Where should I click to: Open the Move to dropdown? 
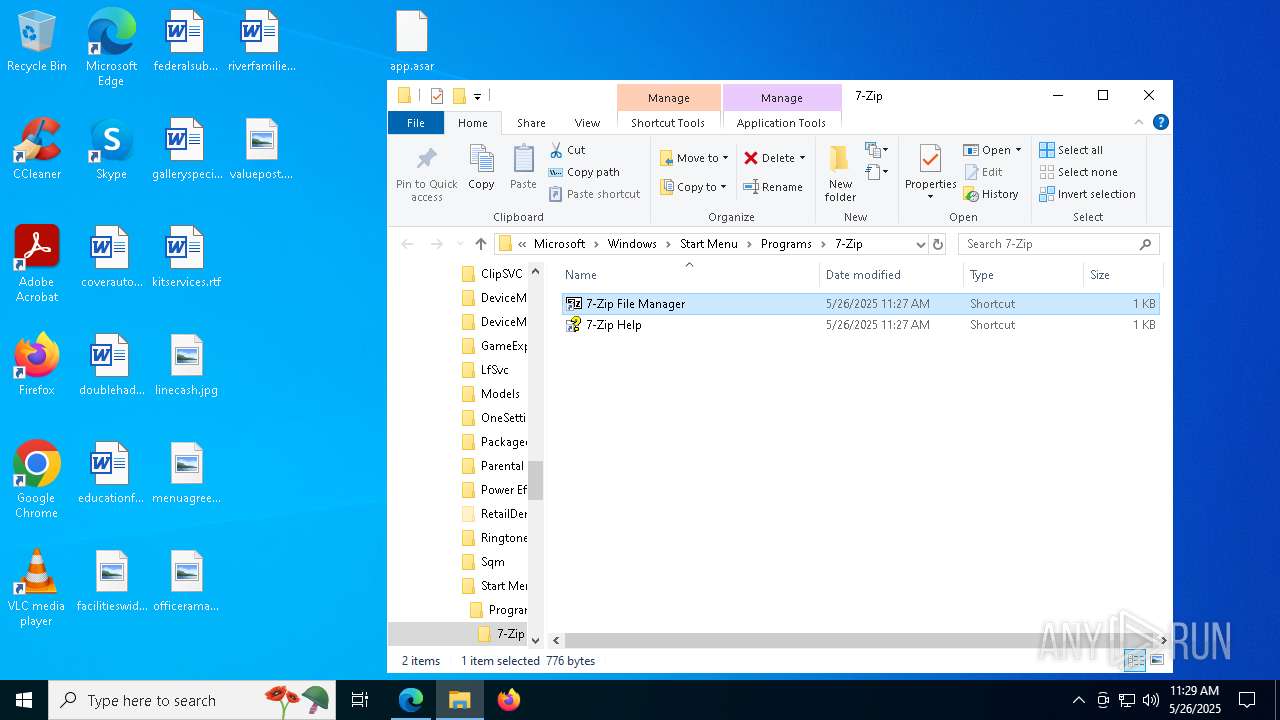[x=694, y=158]
